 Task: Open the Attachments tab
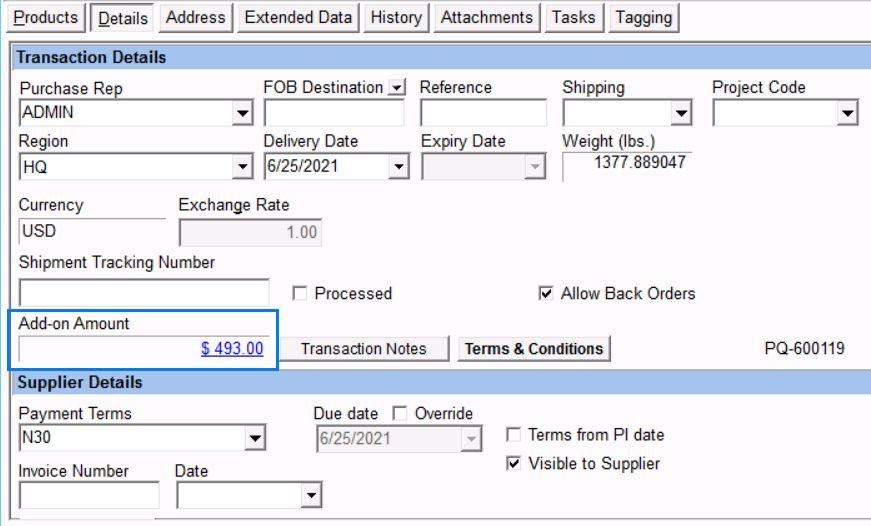click(x=487, y=18)
